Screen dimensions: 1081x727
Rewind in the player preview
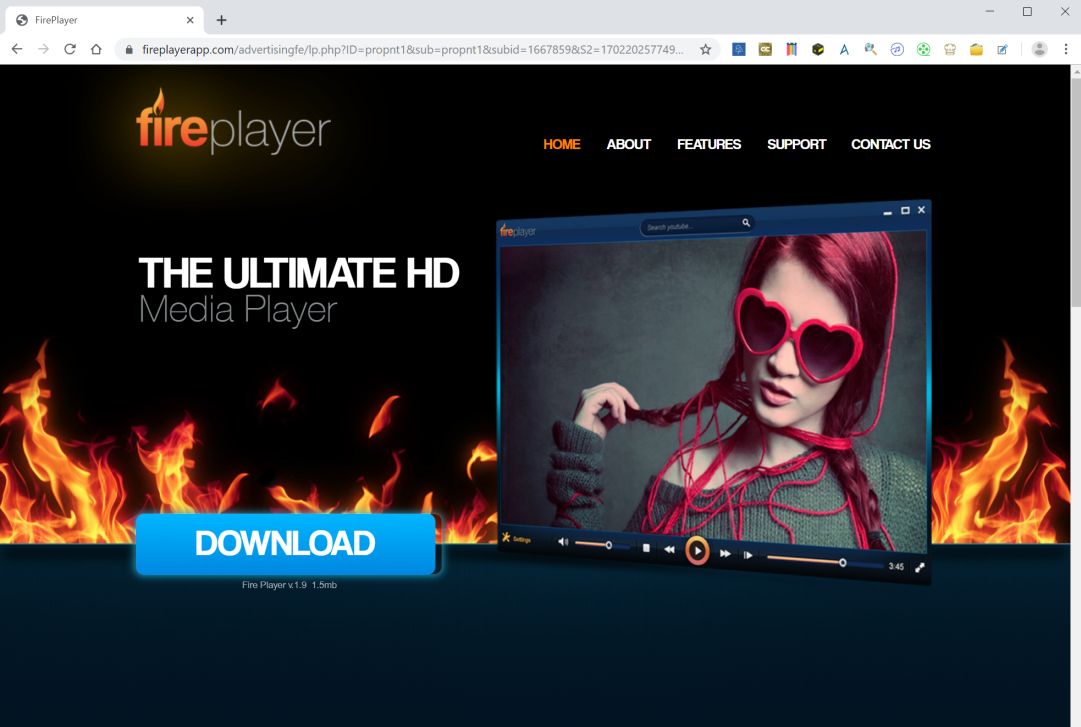[x=669, y=549]
